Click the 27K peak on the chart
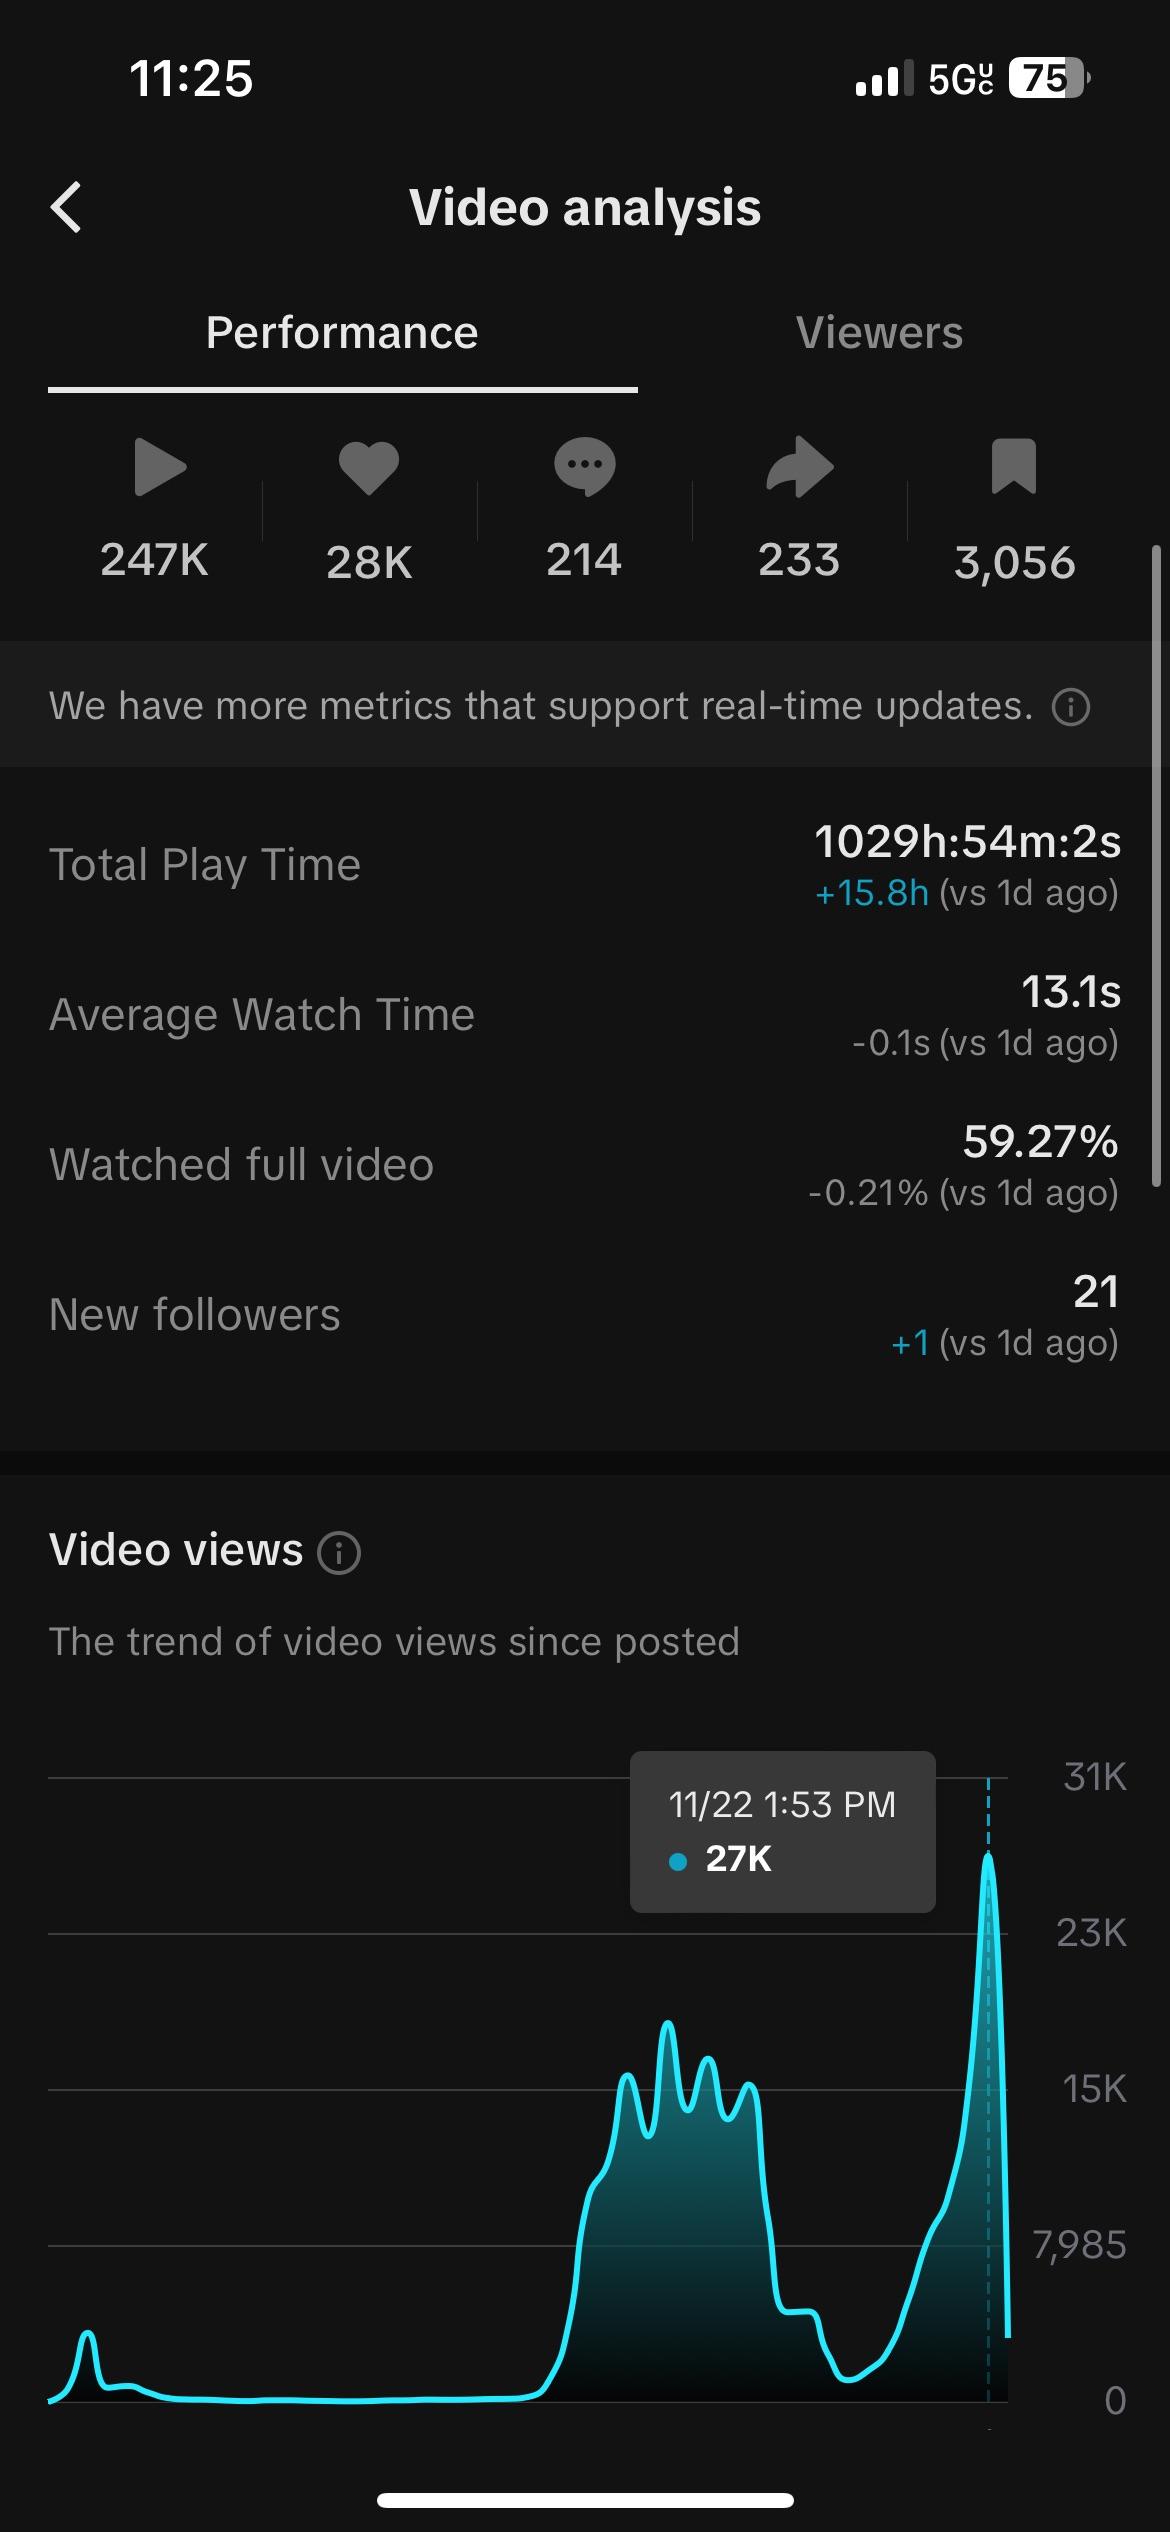This screenshot has height=2532, width=1170. tap(988, 1858)
